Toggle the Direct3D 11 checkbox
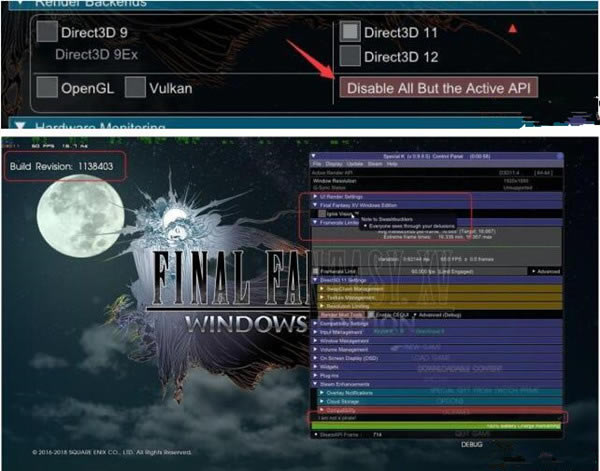Viewport: 600px width, 471px height. 349,32
